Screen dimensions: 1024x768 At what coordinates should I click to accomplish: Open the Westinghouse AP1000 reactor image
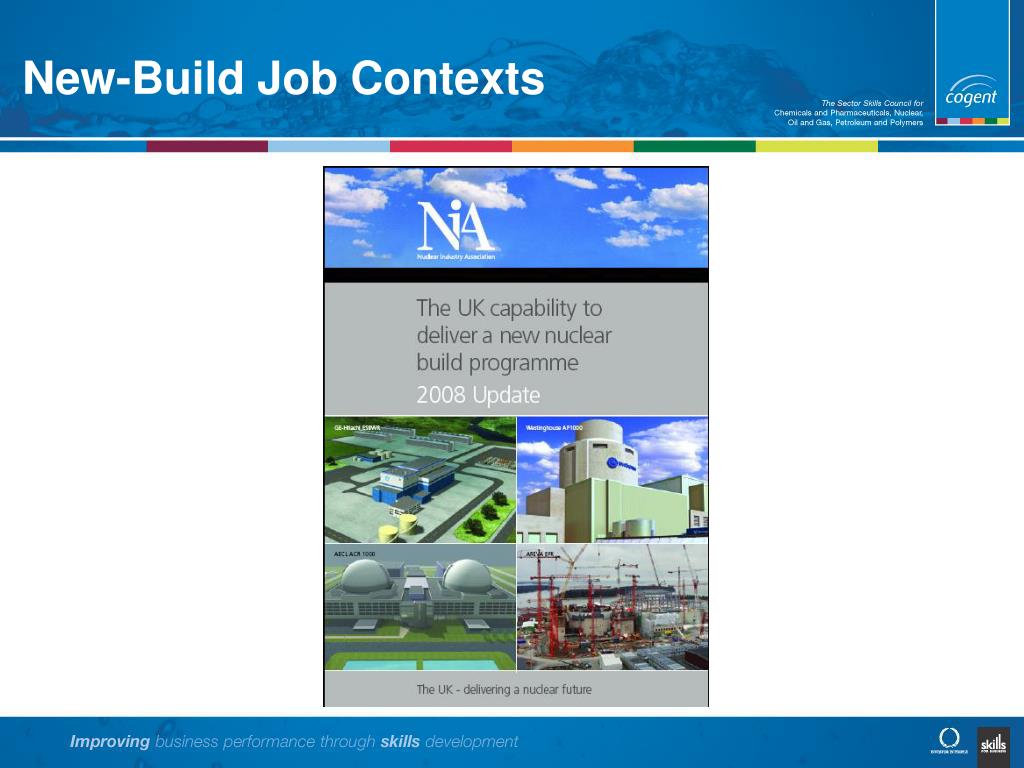613,480
